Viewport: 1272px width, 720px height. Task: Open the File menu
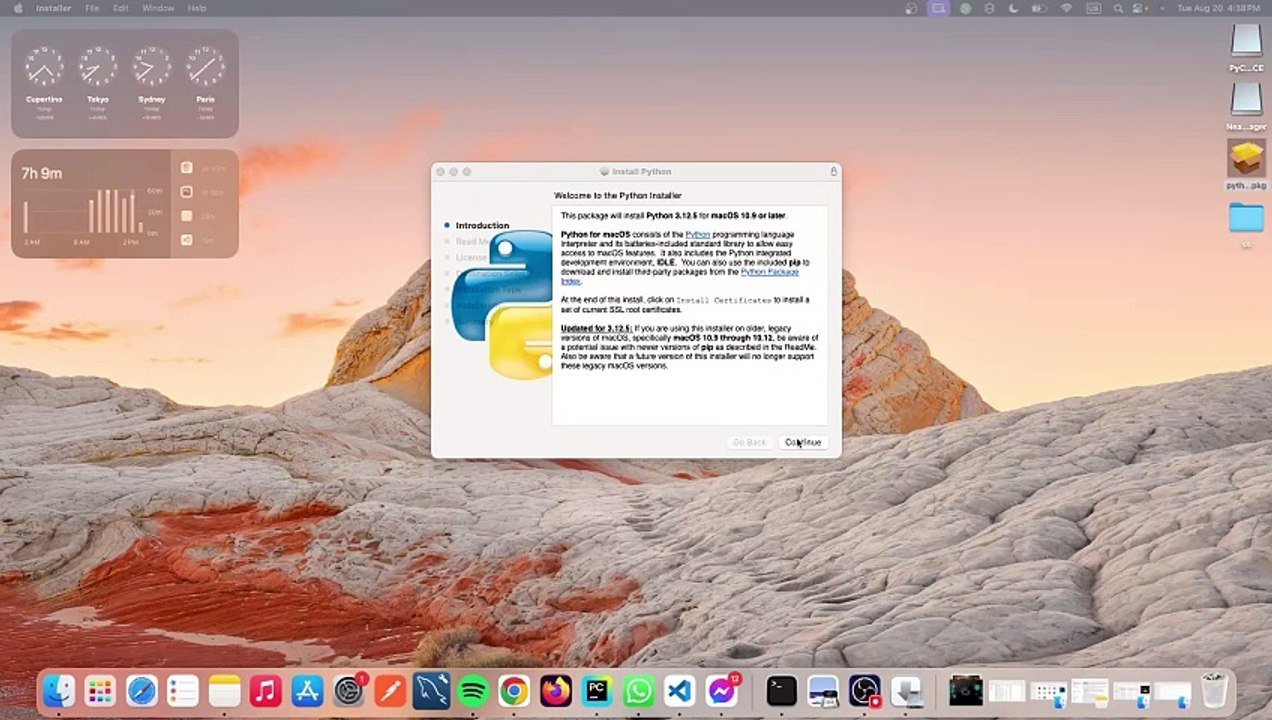92,8
